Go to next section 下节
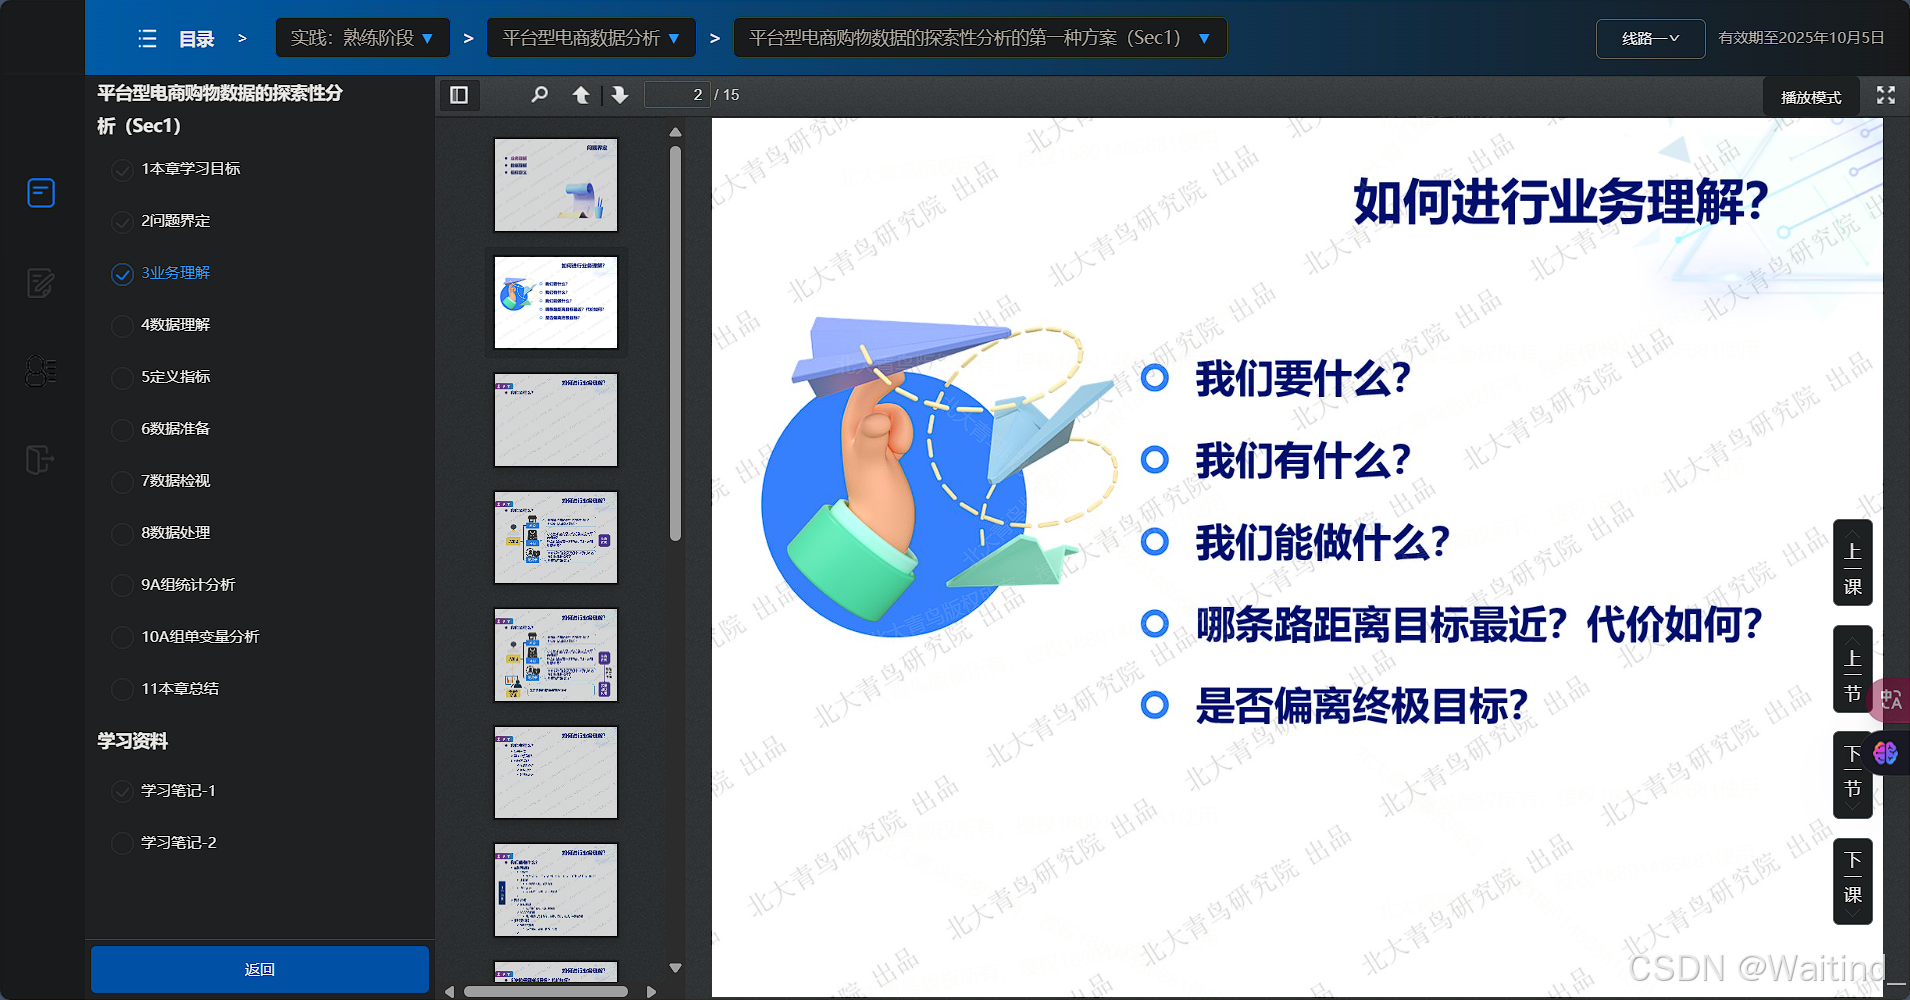The image size is (1910, 1000). pos(1853,775)
